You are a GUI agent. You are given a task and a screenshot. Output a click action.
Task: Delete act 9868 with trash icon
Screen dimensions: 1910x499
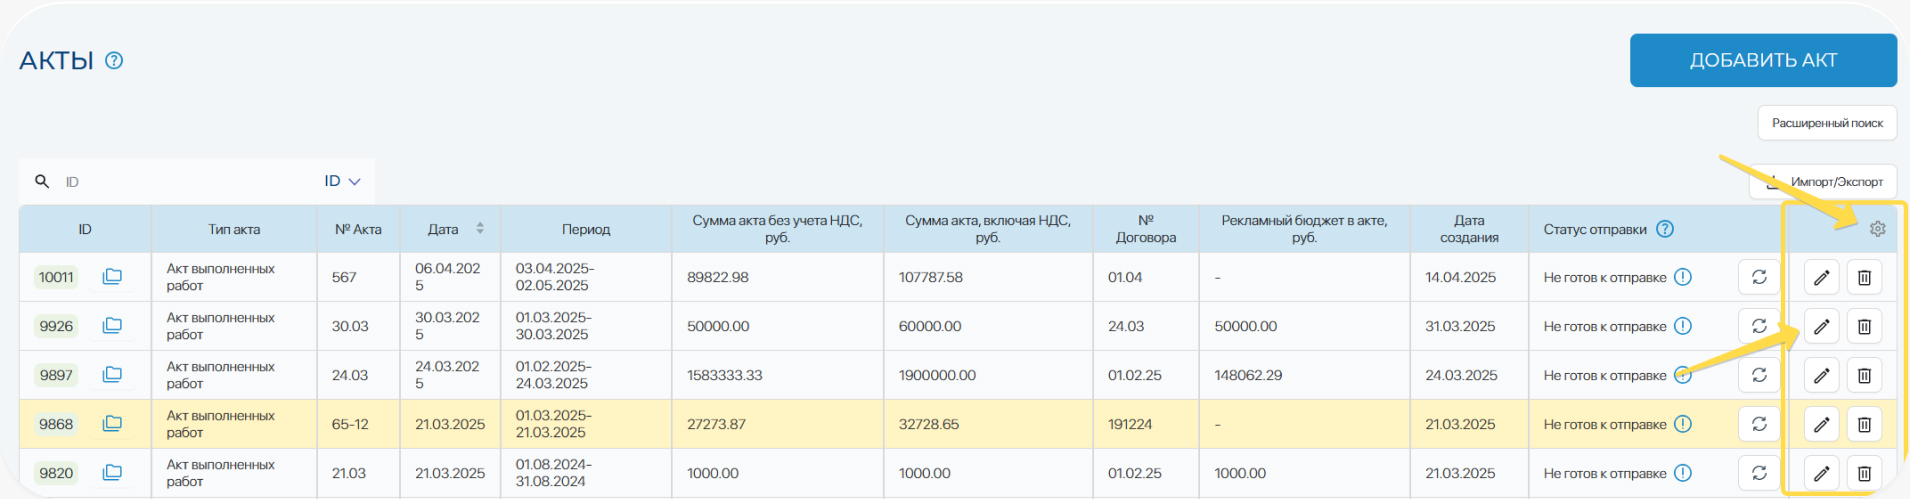point(1864,425)
